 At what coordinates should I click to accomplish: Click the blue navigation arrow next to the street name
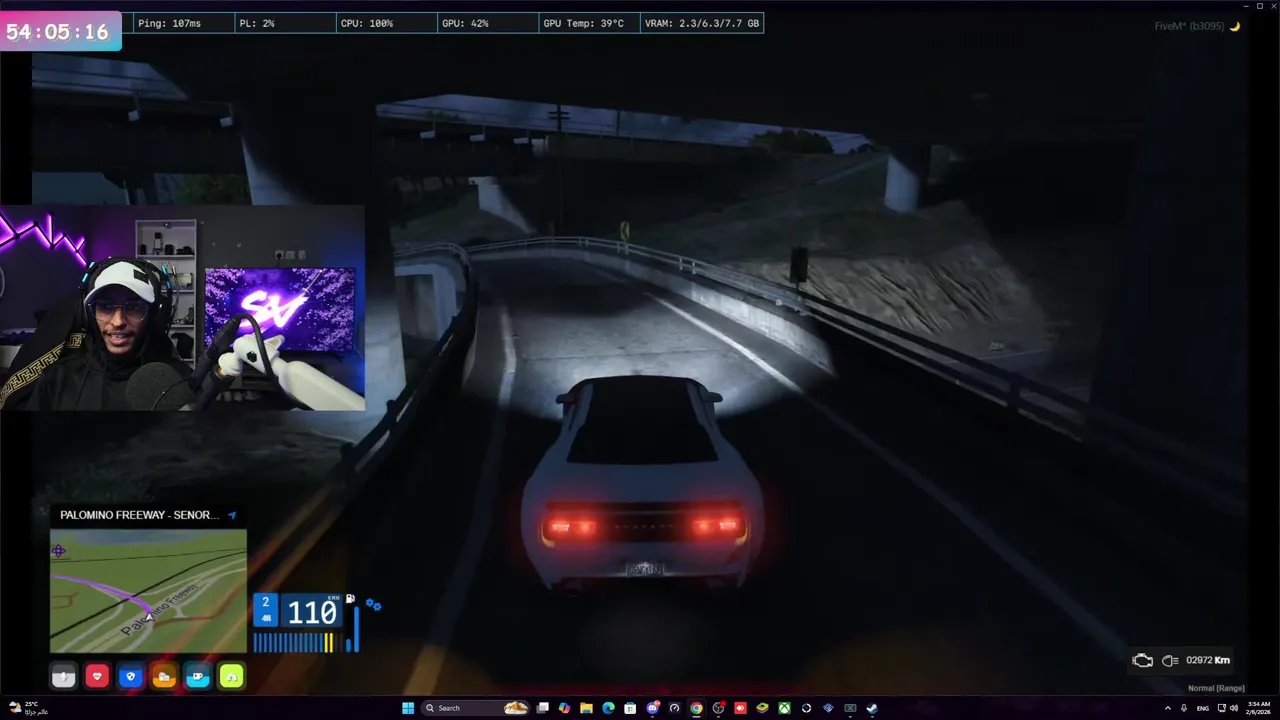click(x=232, y=515)
